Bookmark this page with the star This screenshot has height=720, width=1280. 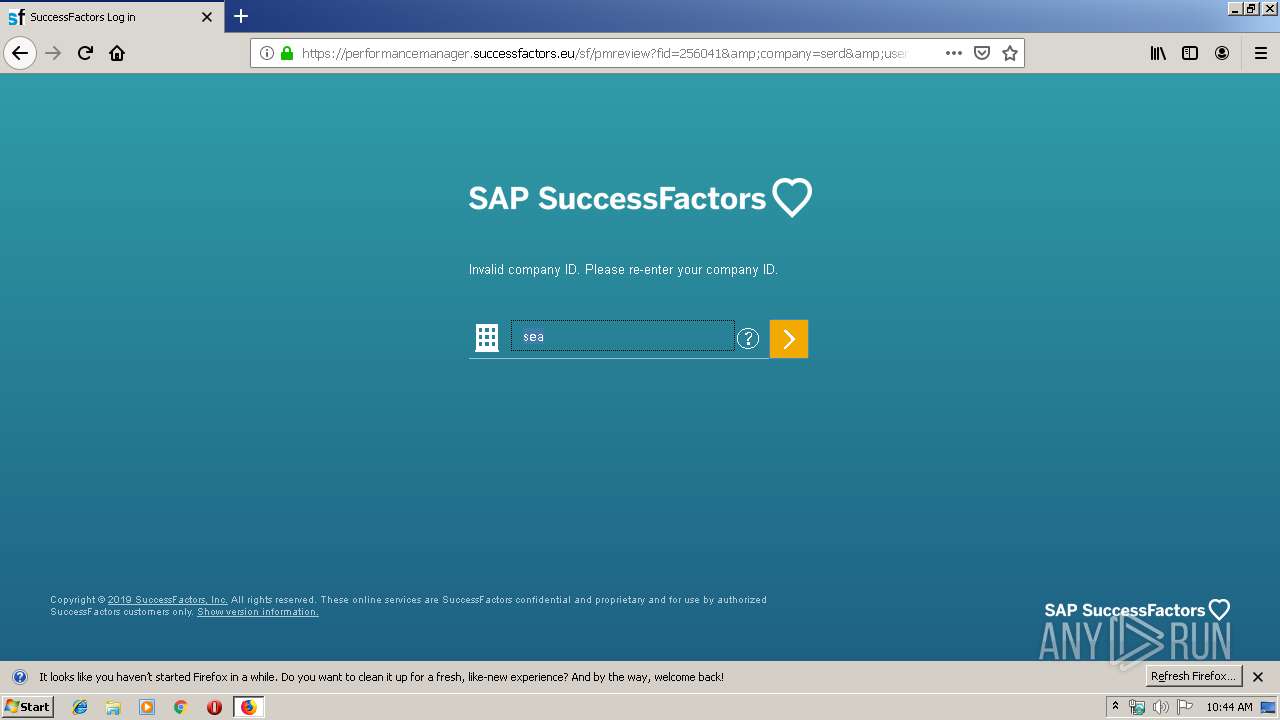tap(1010, 53)
